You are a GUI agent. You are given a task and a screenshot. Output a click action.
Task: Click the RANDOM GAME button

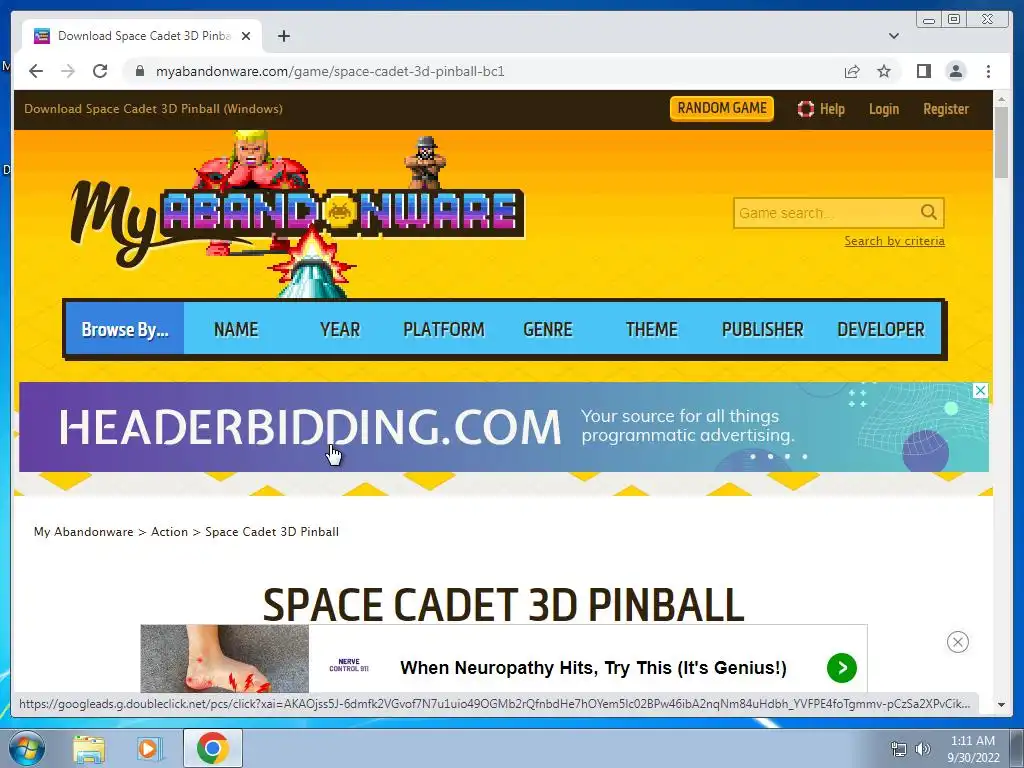[x=722, y=108]
